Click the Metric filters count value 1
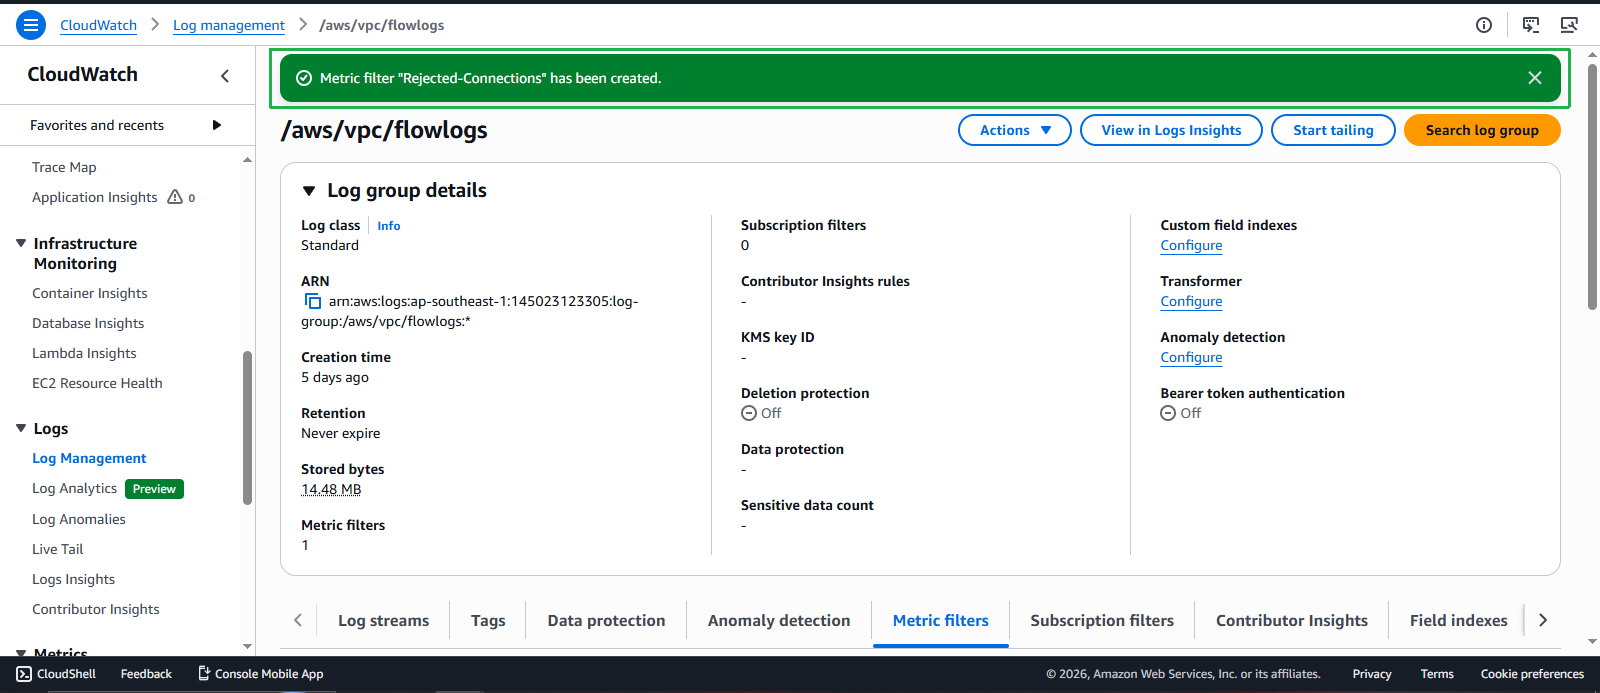The image size is (1600, 693). pos(305,545)
